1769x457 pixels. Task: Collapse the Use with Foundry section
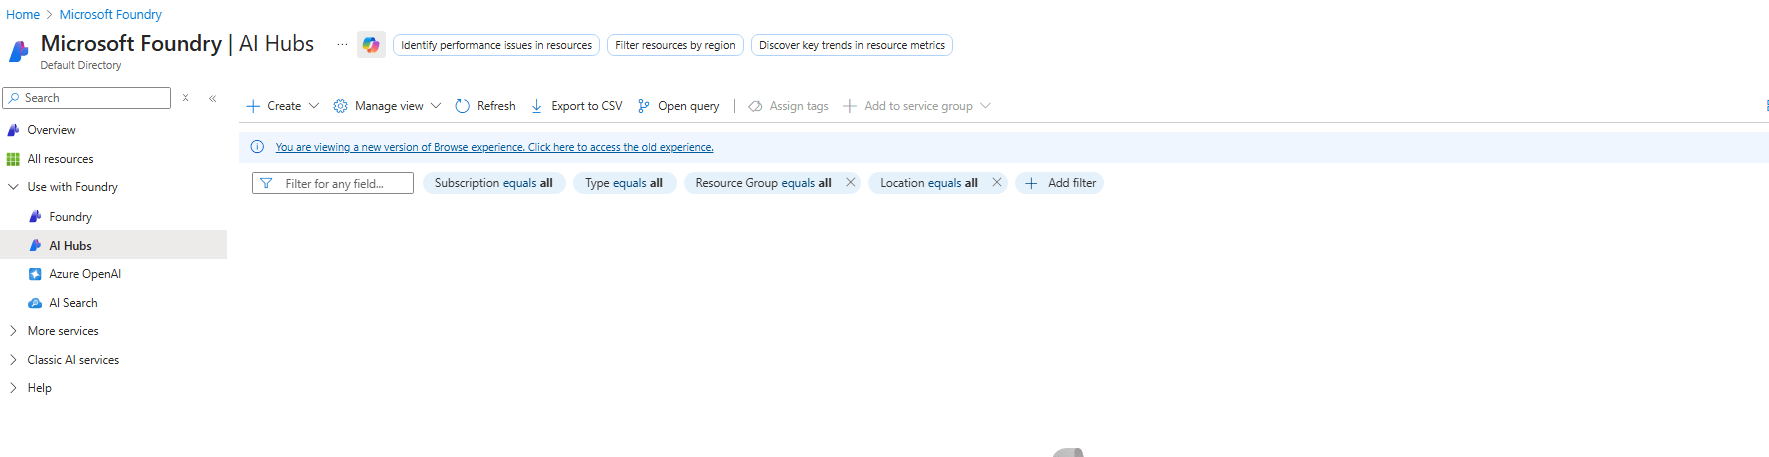point(13,187)
